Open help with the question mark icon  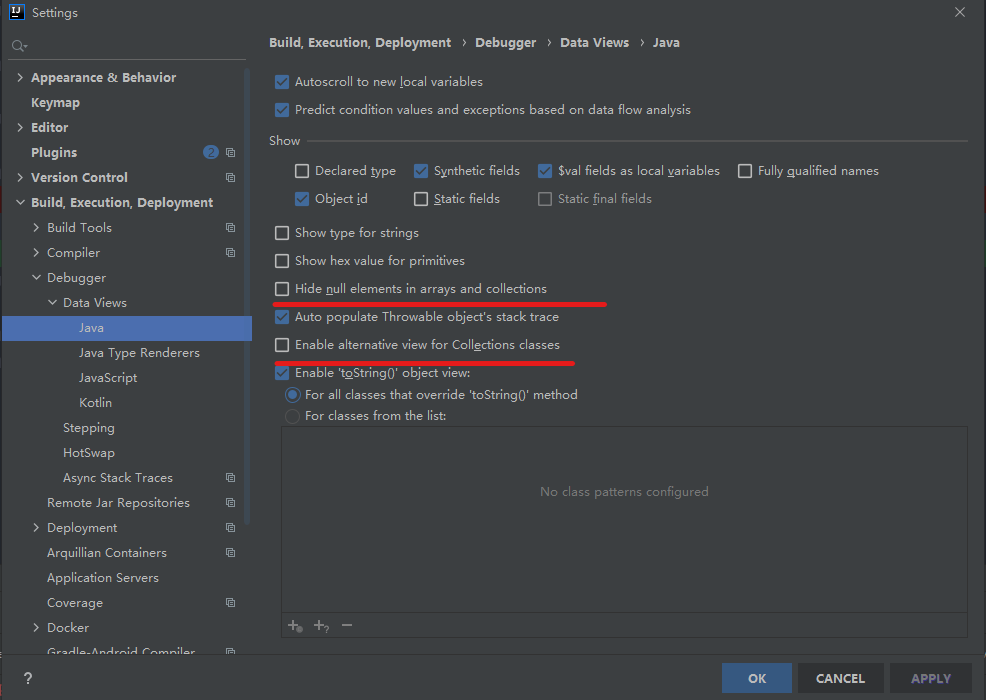pos(28,678)
